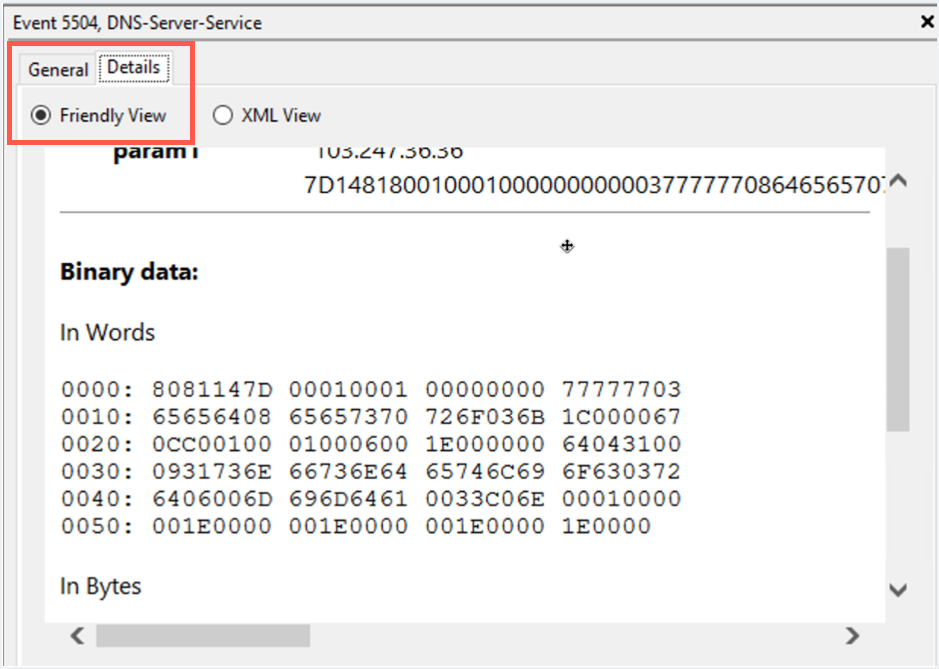Click the "In Bytes" label
Viewport: 939px width, 669px height.
100,586
